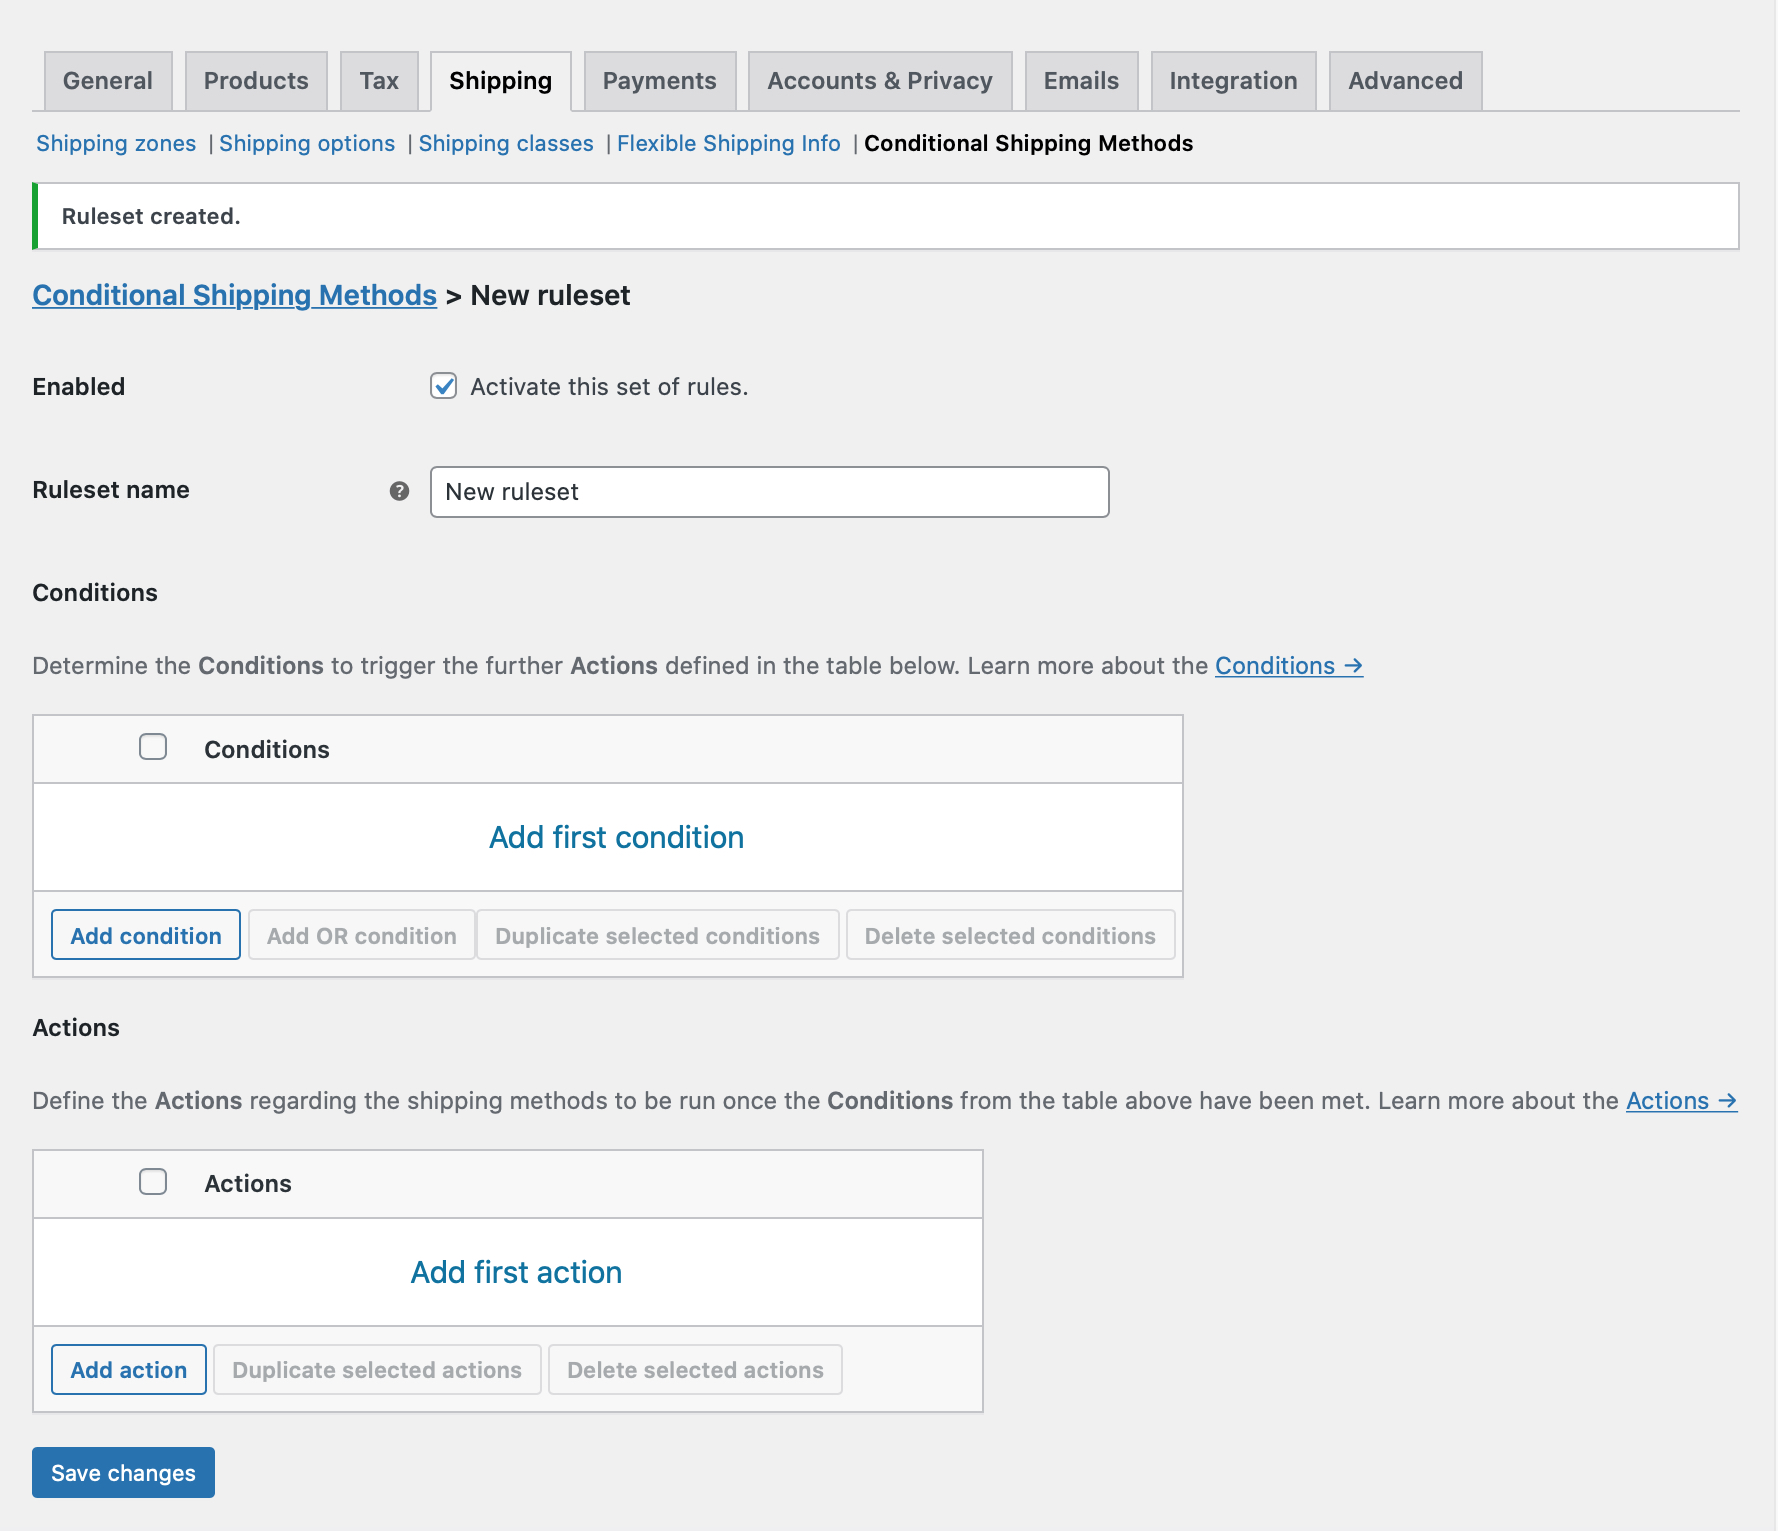1778x1531 pixels.
Task: Switch to the Products tab
Action: coord(256,80)
